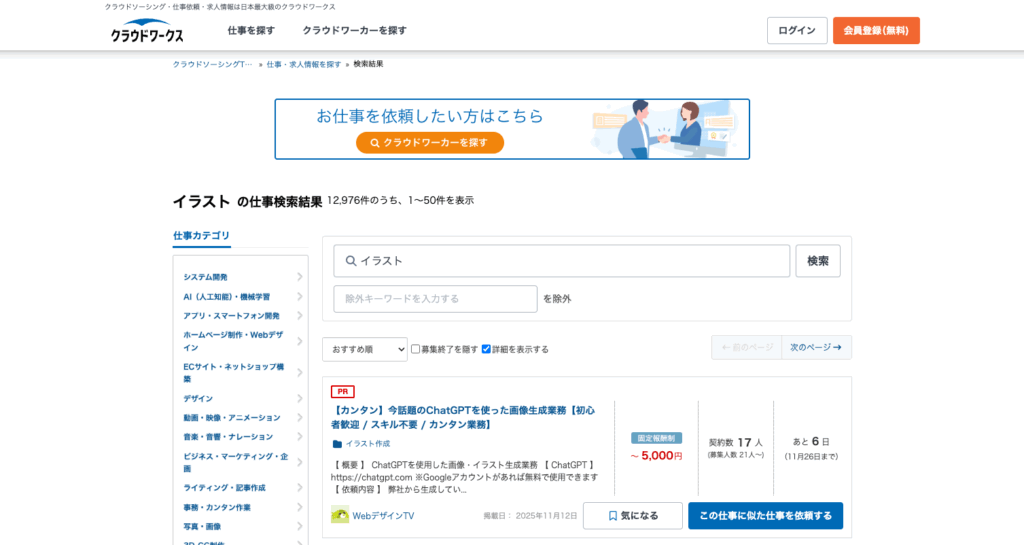Expand the システム開発 category chevron
The image size is (1024, 545).
pyautogui.click(x=300, y=277)
